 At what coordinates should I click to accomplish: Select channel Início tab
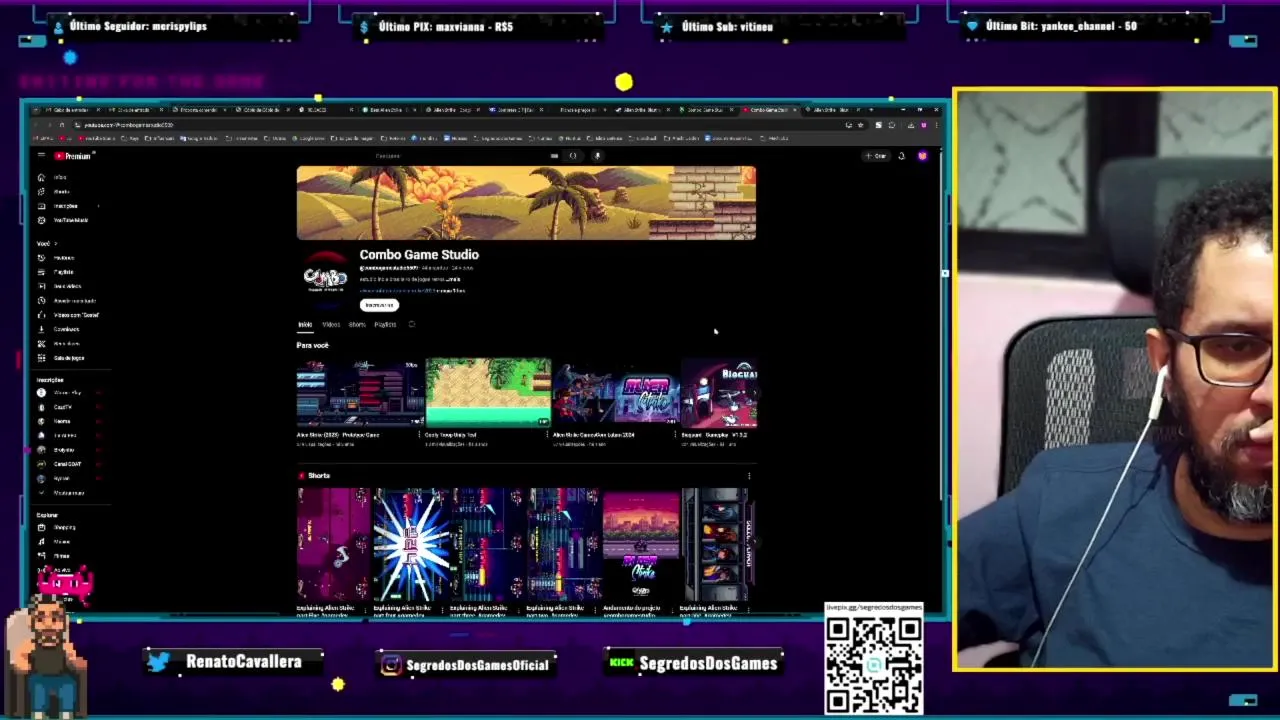click(x=305, y=324)
